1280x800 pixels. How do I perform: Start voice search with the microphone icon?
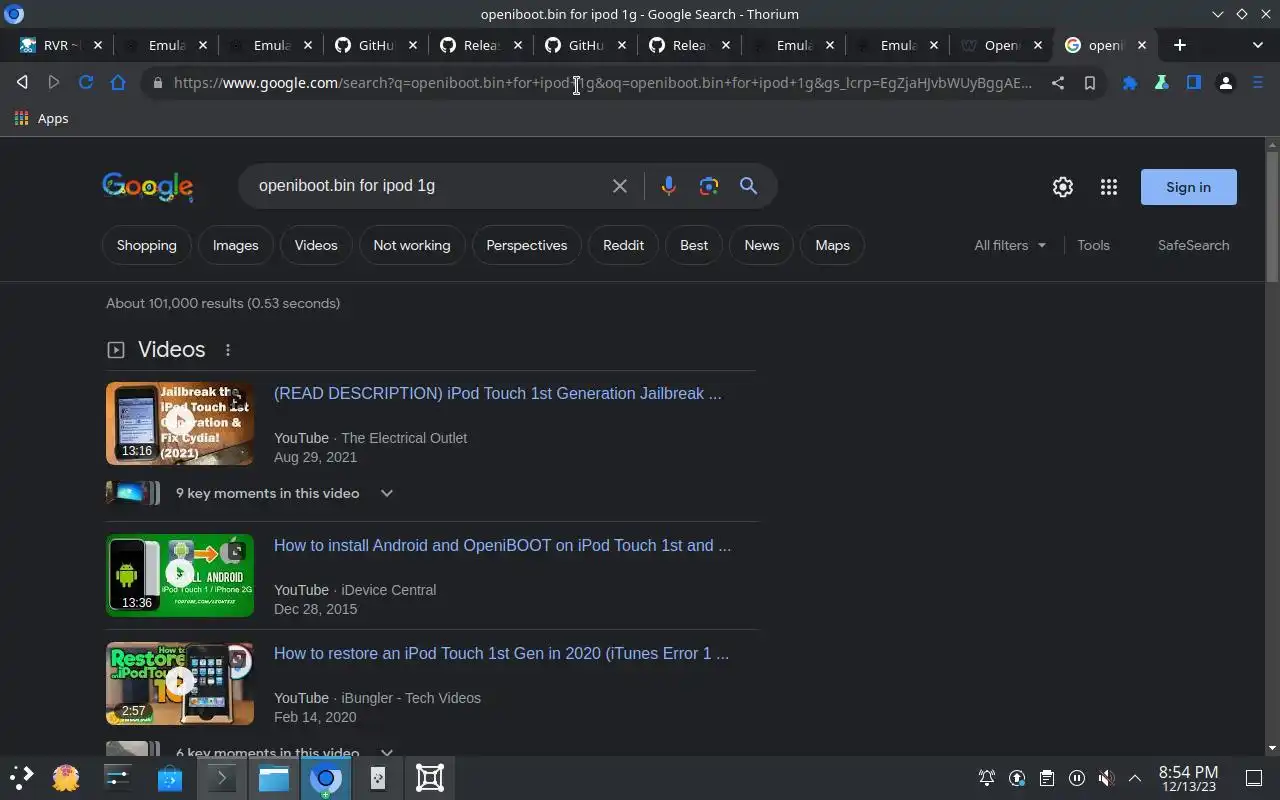click(669, 186)
